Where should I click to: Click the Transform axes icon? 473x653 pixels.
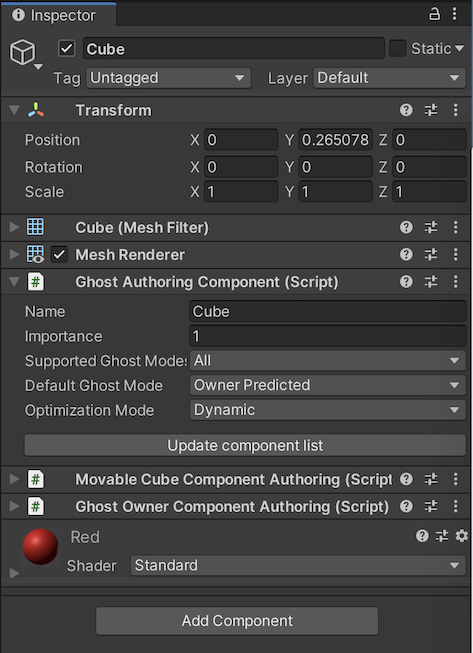pos(36,110)
